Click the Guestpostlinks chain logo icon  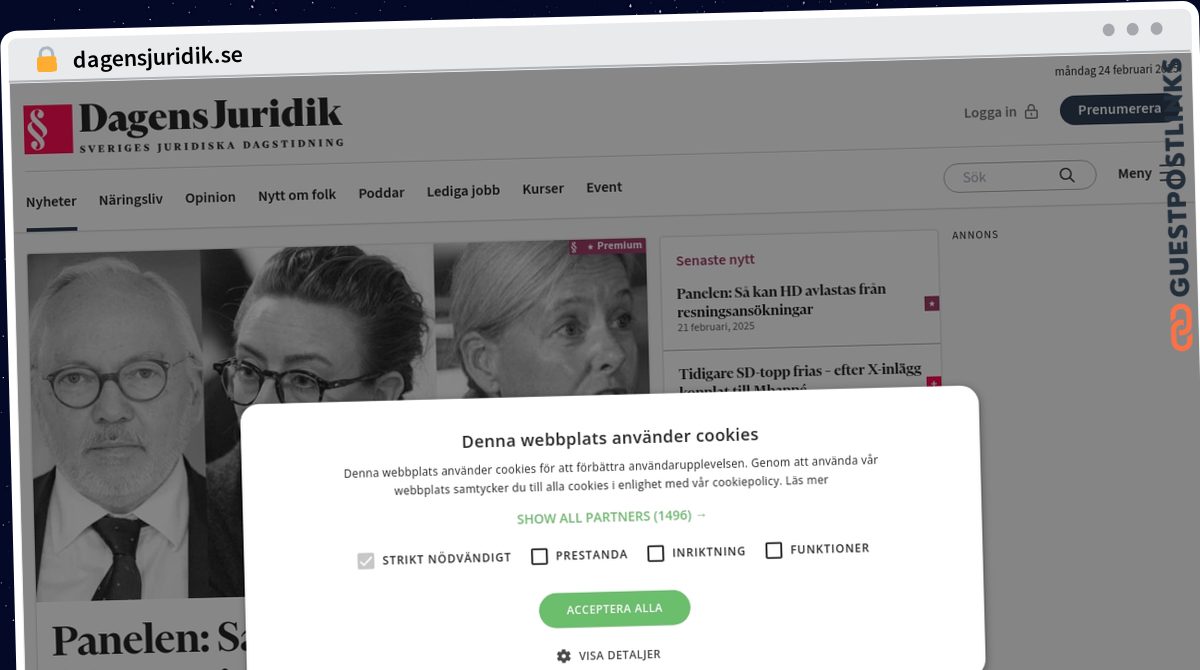[1182, 328]
